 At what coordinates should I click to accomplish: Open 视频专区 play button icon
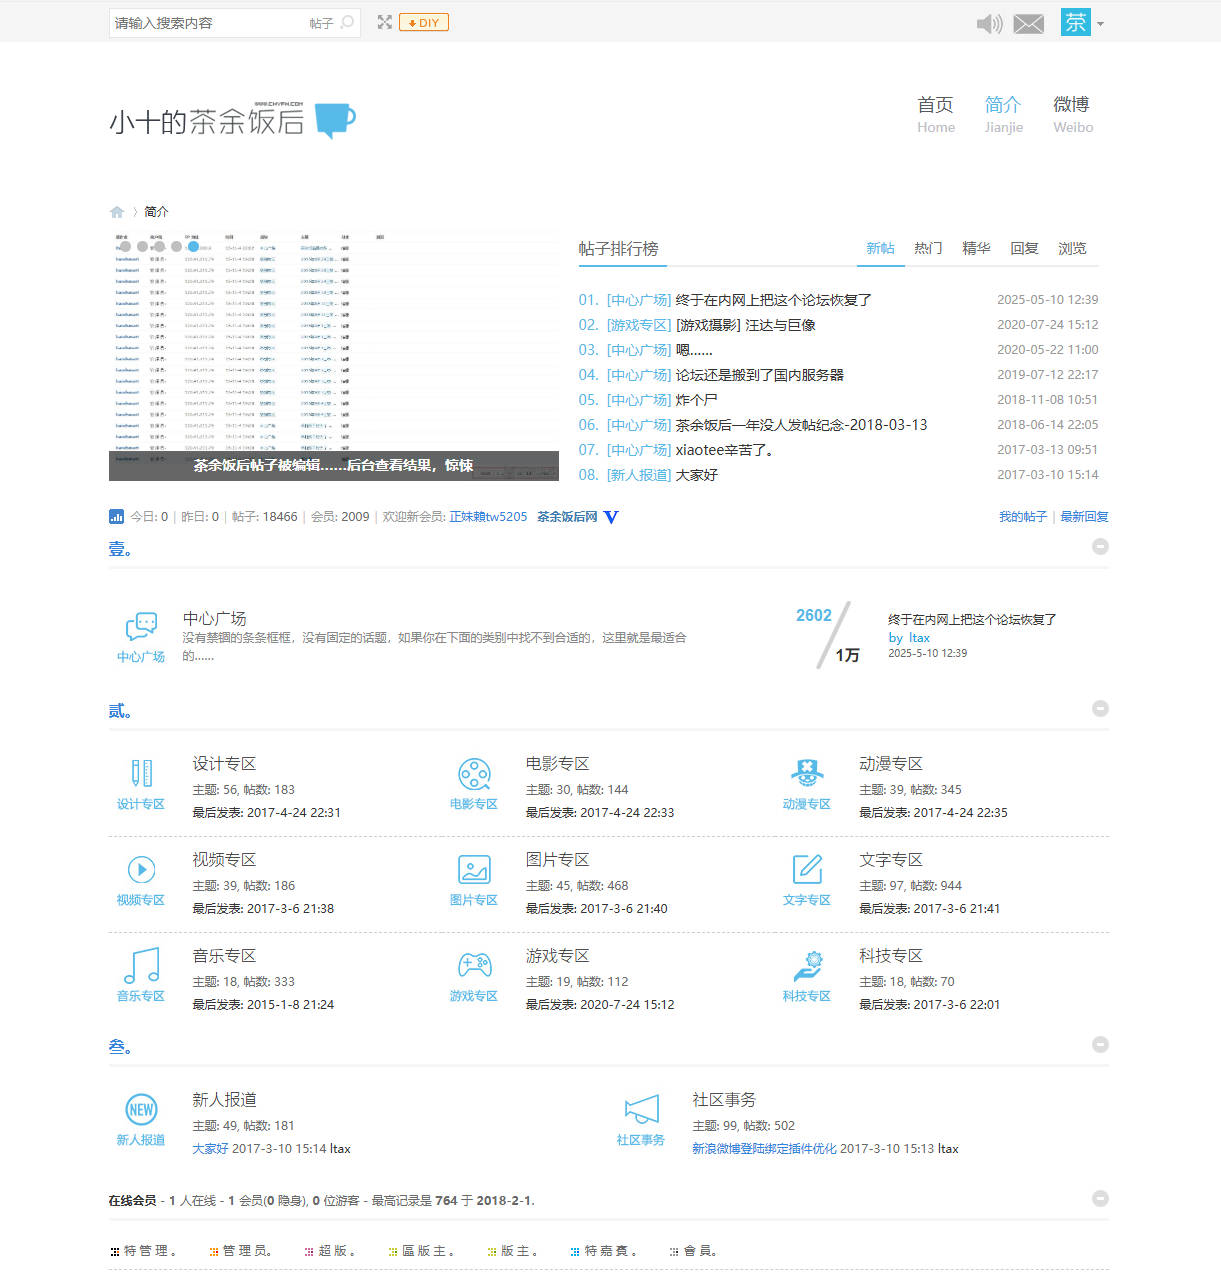click(141, 870)
